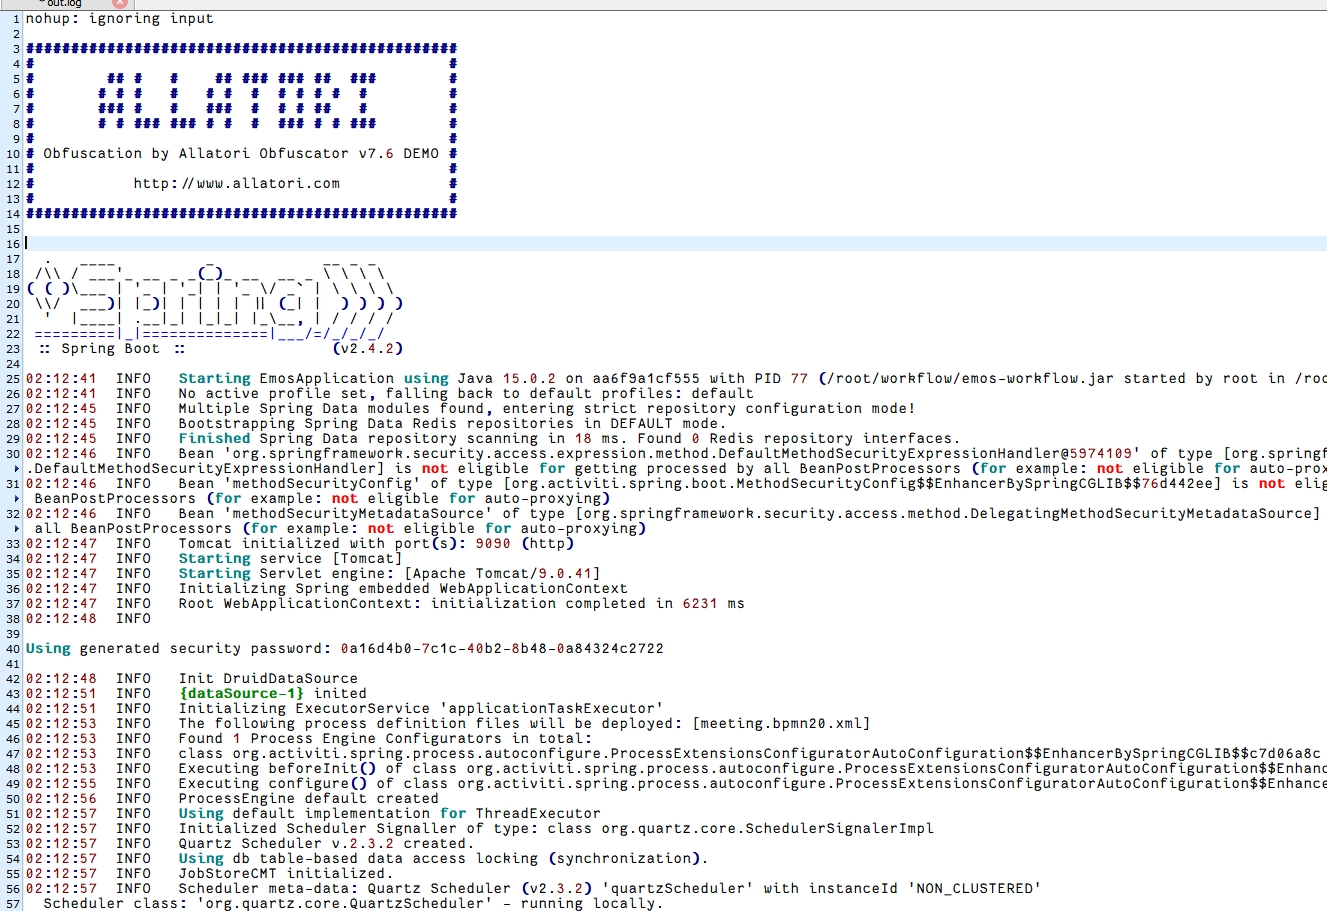Click '[meeting.bpmn20.xml]' file name
This screenshot has width=1327, height=911.
781,723
